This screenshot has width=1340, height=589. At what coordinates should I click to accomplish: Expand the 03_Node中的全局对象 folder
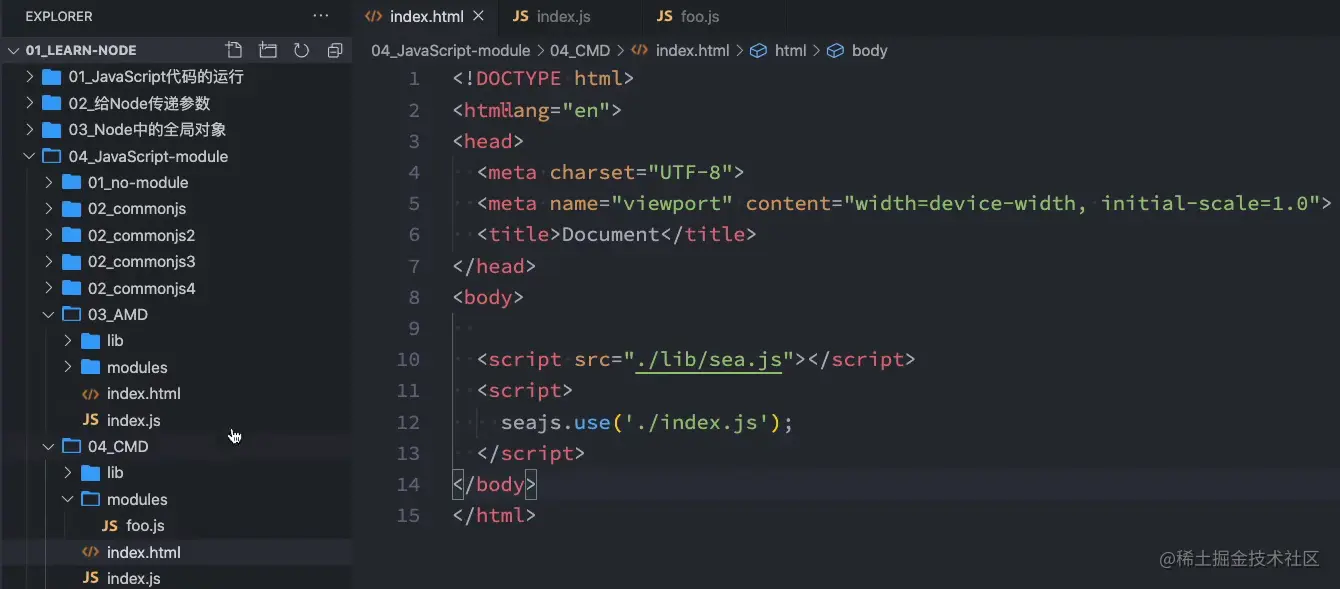(x=29, y=129)
